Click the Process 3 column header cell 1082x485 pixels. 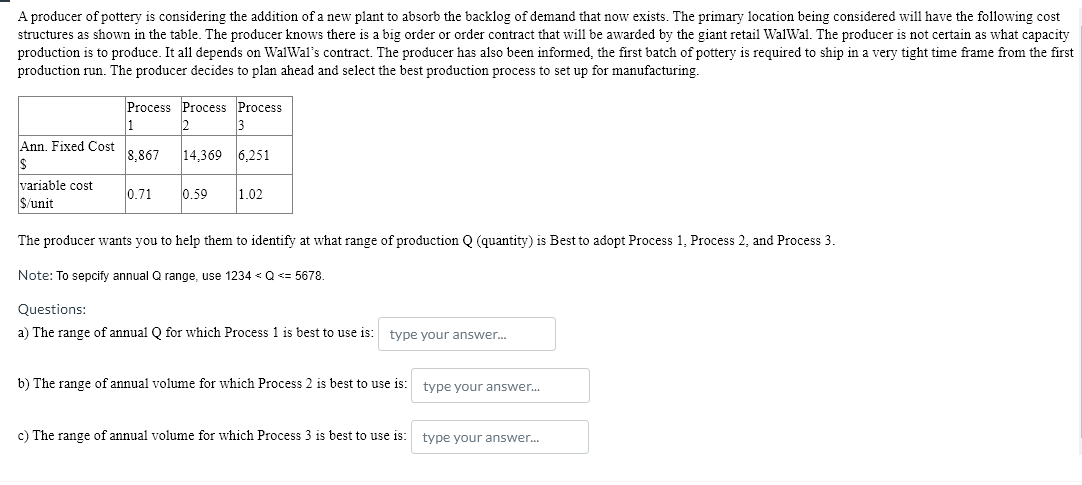[262, 115]
